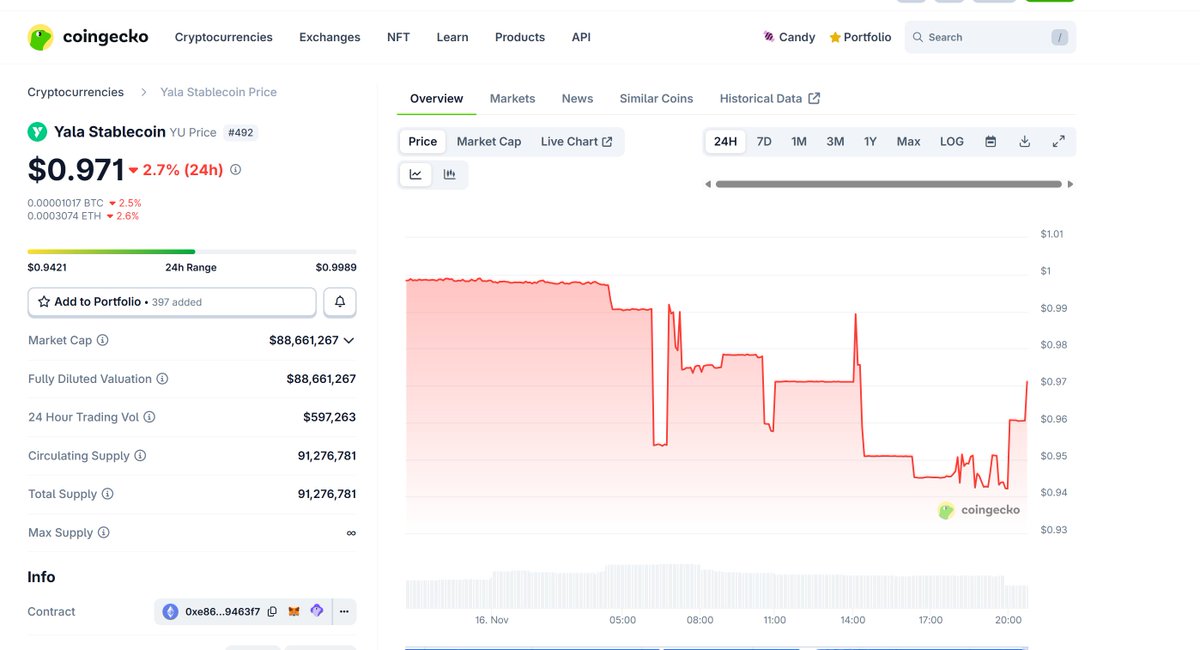Open Live Chart external link

click(x=577, y=142)
